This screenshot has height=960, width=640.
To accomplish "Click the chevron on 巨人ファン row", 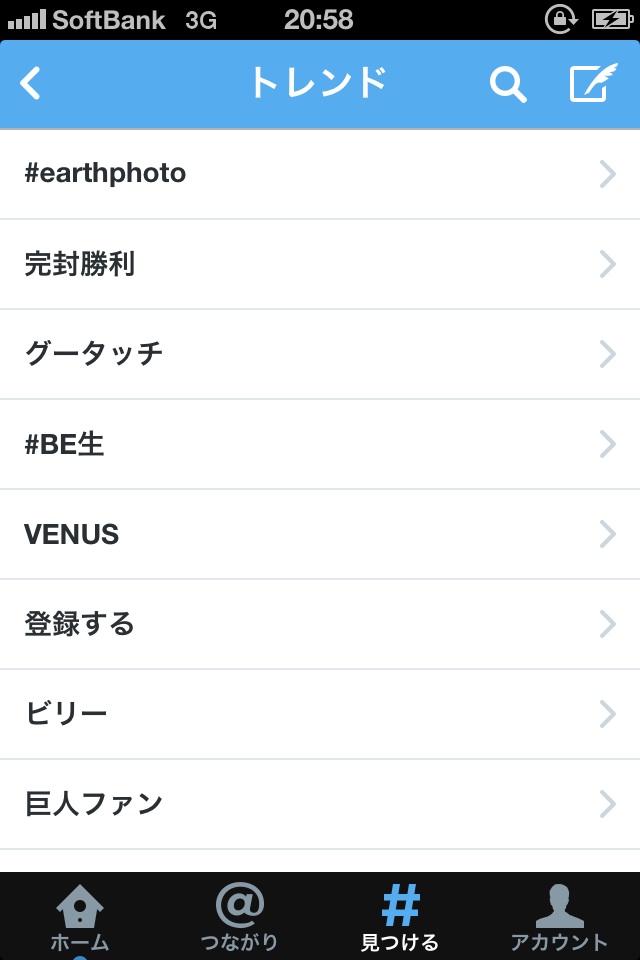I will 607,804.
